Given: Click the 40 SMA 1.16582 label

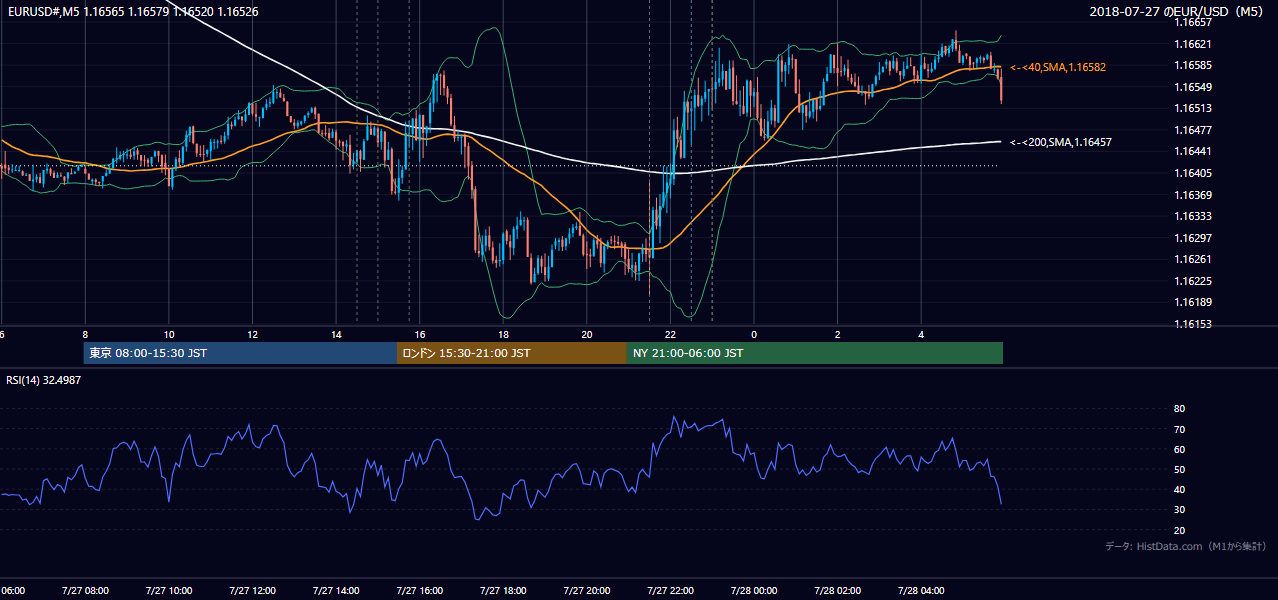Looking at the screenshot, I should pos(1058,67).
